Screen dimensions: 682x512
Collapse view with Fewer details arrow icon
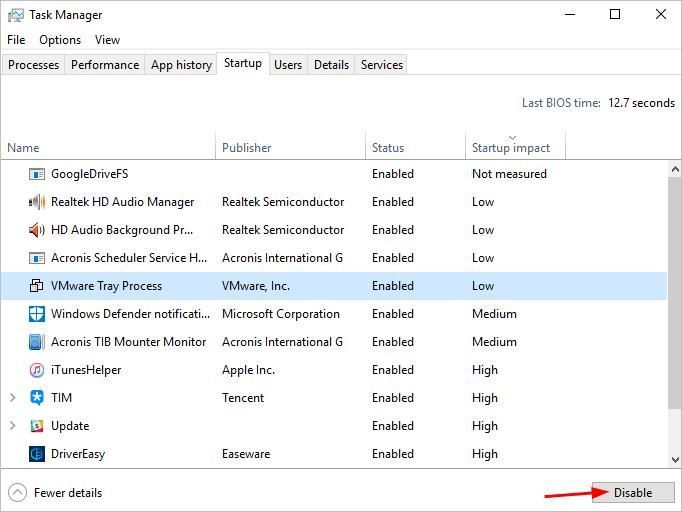(17, 493)
